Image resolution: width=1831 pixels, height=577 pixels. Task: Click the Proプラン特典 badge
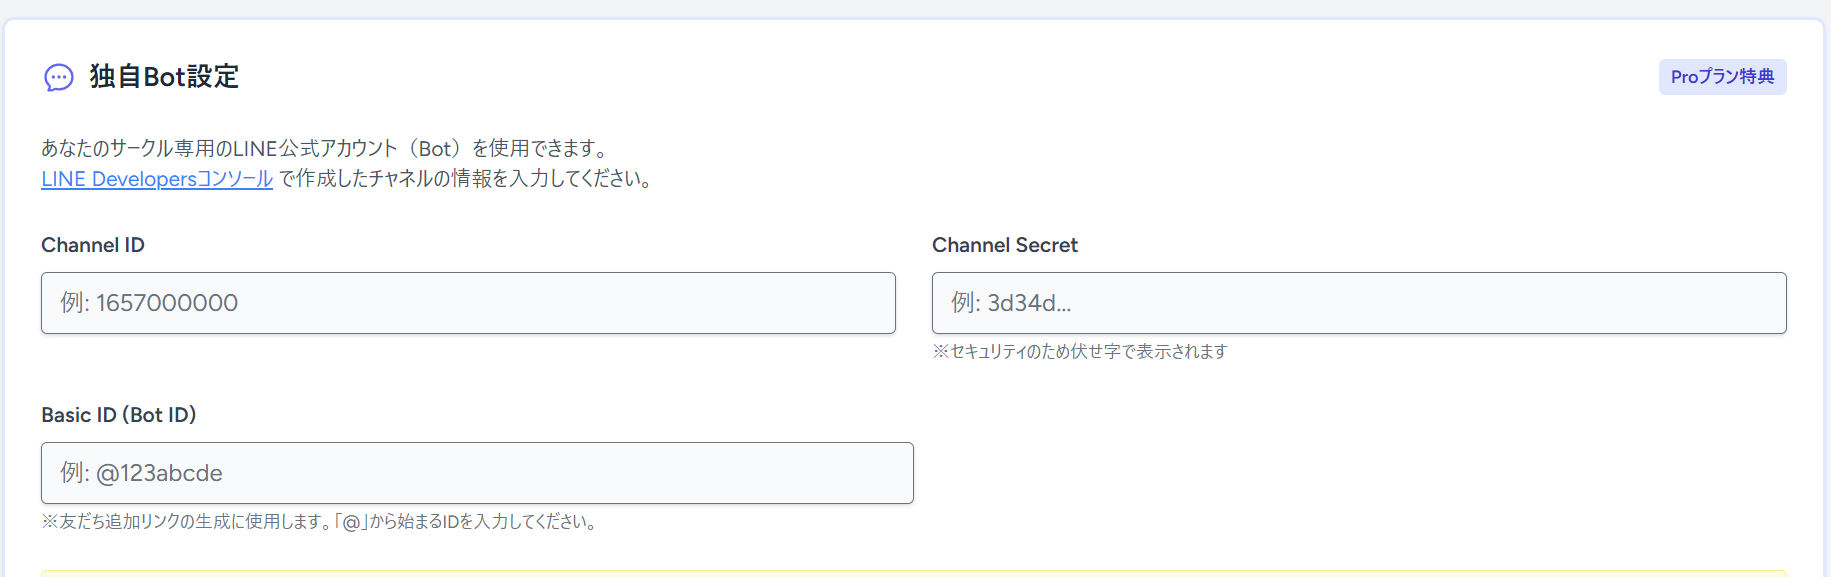pos(1722,77)
